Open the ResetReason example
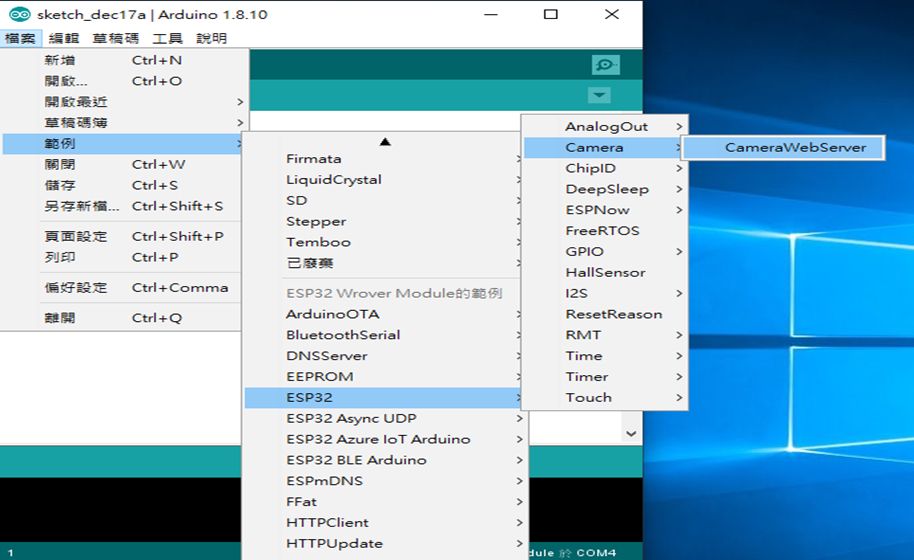Image resolution: width=914 pixels, height=560 pixels. pos(604,315)
